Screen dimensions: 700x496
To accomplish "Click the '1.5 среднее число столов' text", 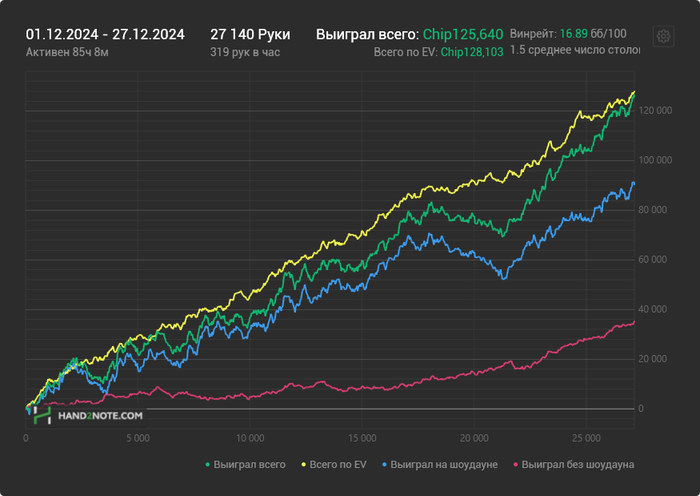I will [575, 50].
